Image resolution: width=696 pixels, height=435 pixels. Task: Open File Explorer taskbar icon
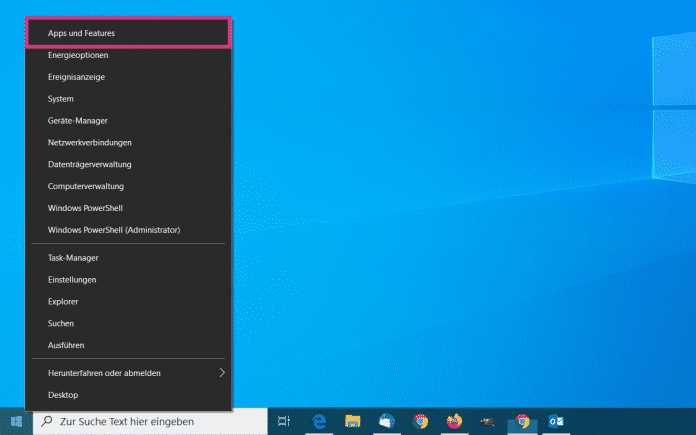tap(352, 422)
